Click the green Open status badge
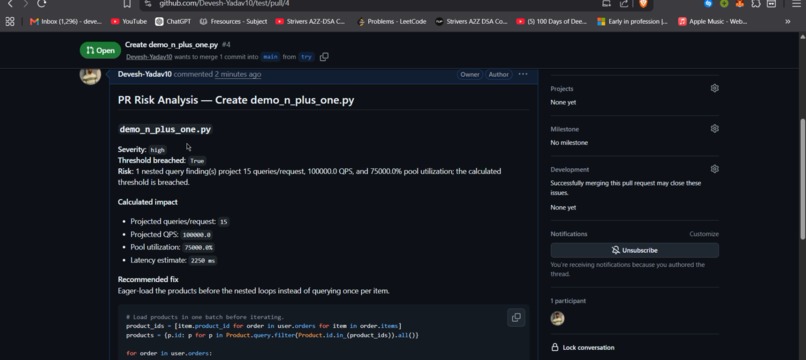Screen dimensions: 806x360 (x=100, y=50)
